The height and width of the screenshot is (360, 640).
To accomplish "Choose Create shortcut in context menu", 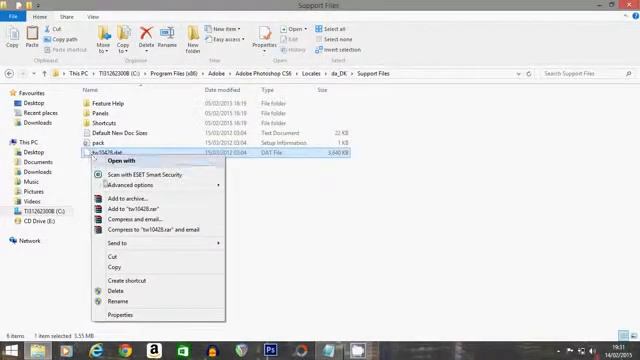I will [158, 281].
